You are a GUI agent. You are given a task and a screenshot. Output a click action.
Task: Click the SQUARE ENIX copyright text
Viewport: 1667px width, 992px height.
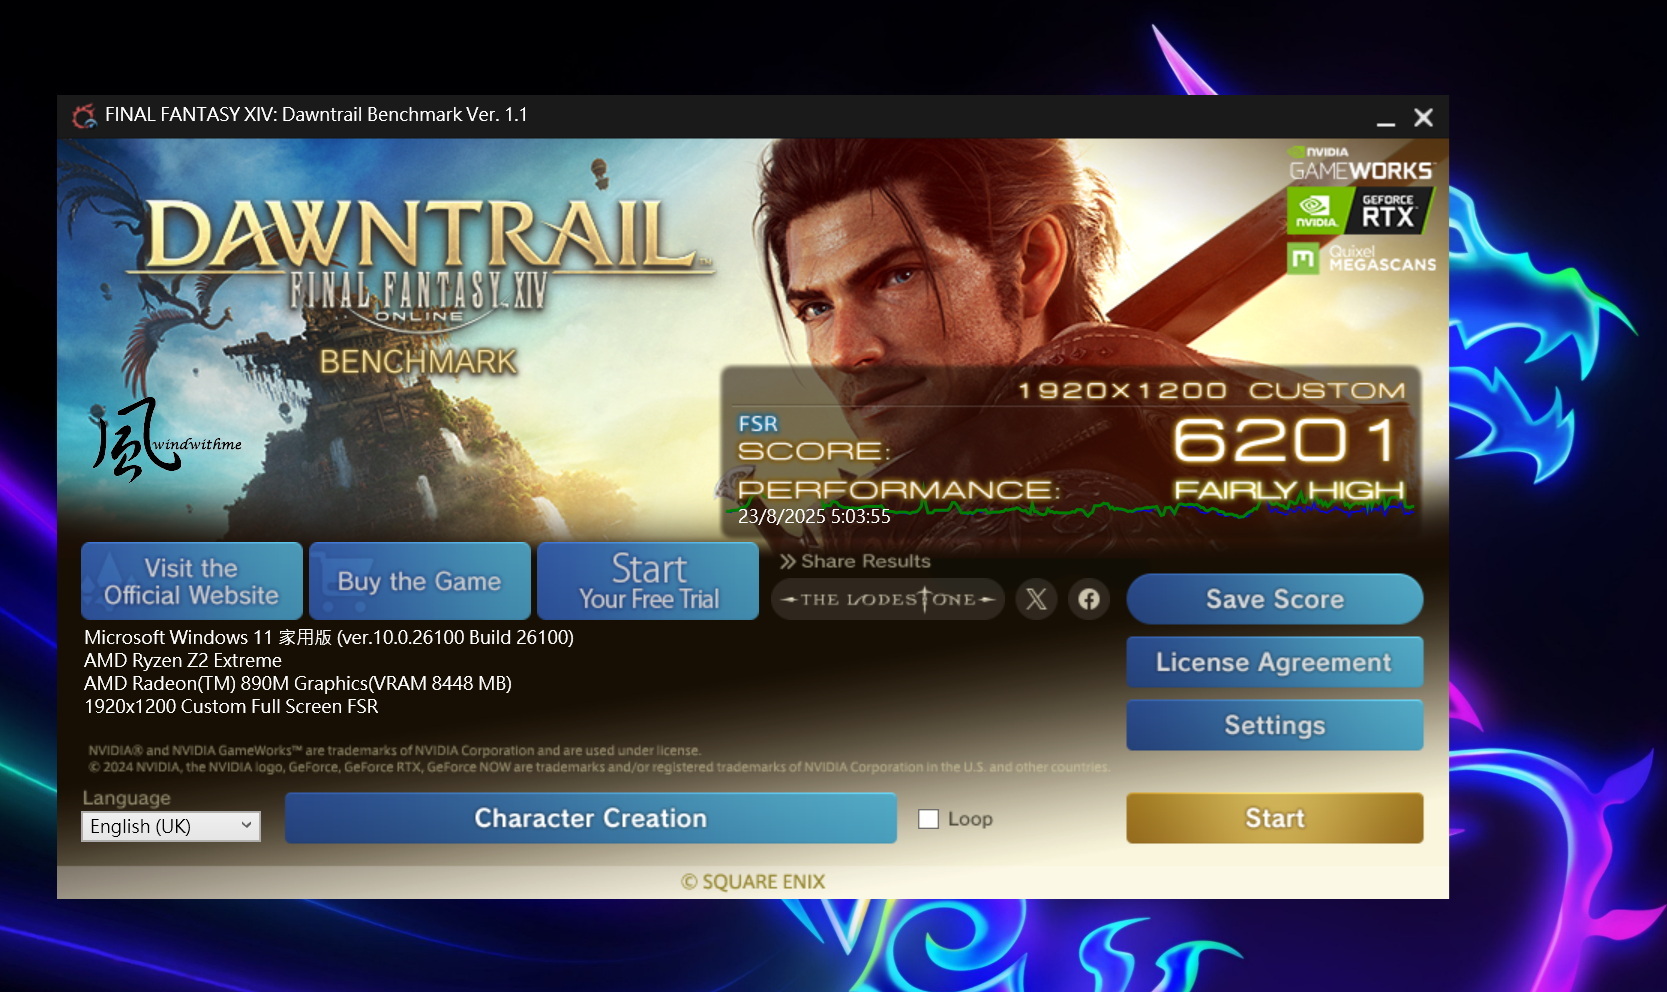click(x=753, y=881)
